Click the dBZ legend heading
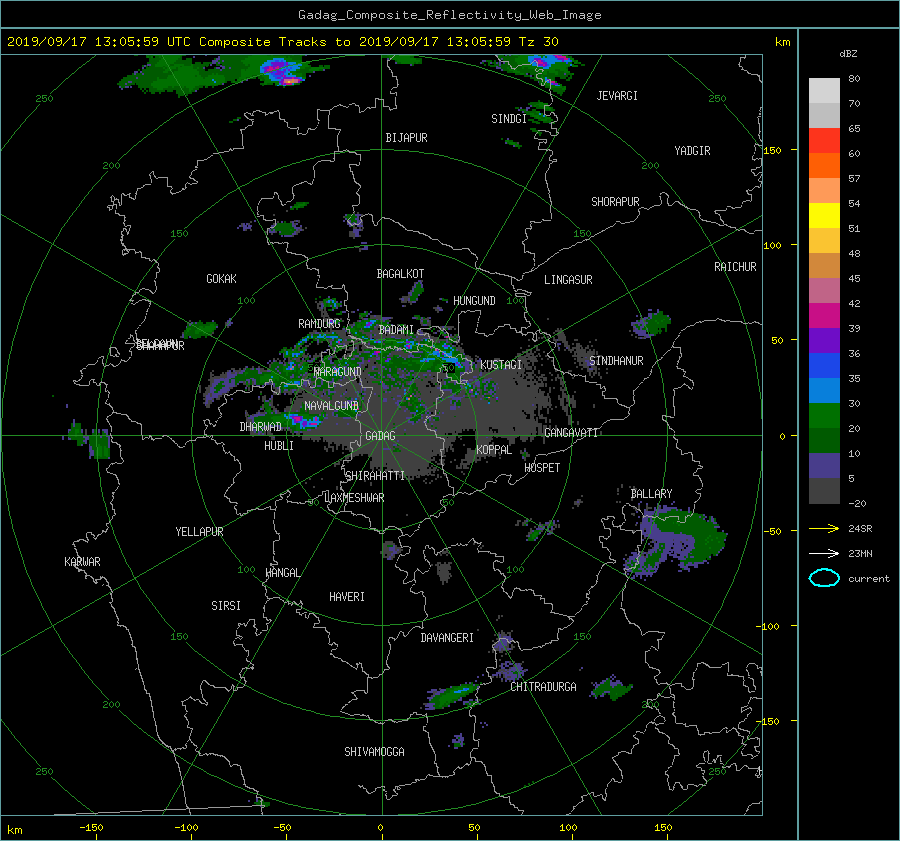 tap(848, 54)
